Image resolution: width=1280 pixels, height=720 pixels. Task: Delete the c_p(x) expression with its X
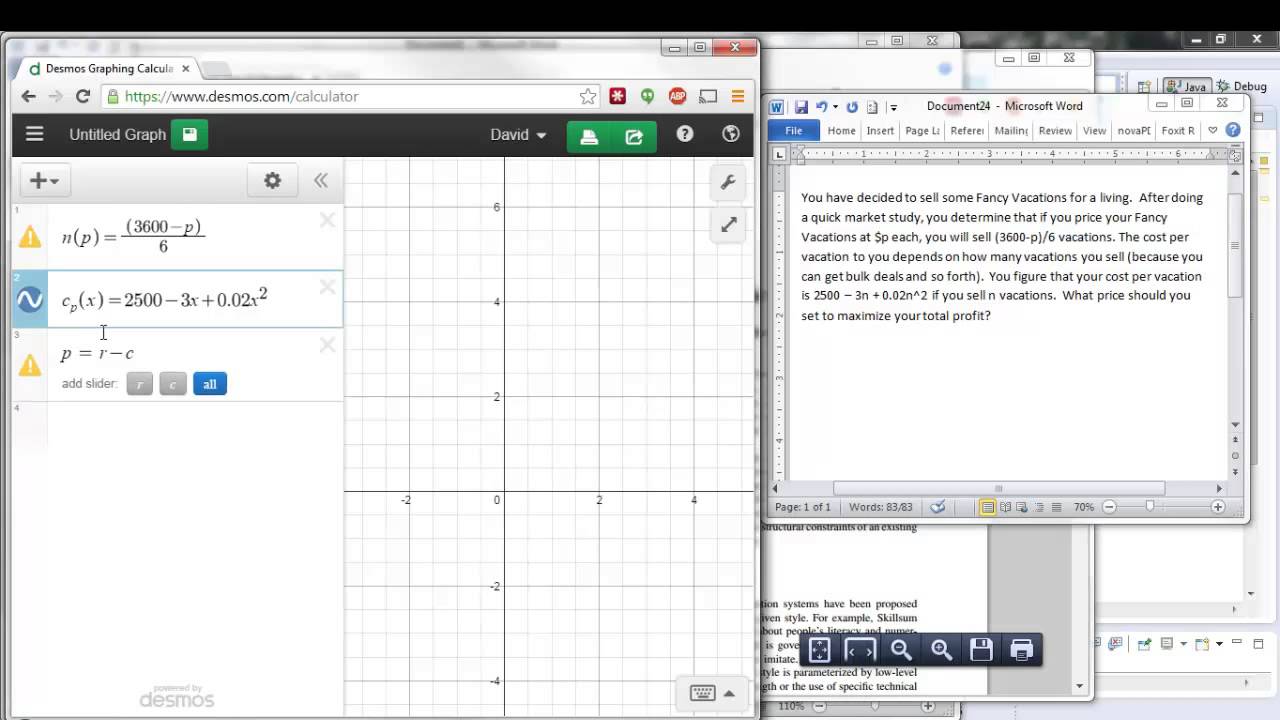click(x=327, y=288)
